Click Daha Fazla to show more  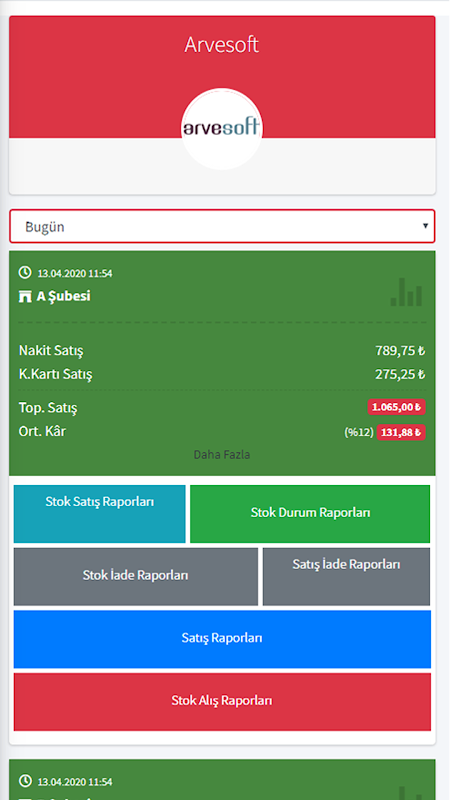222,454
